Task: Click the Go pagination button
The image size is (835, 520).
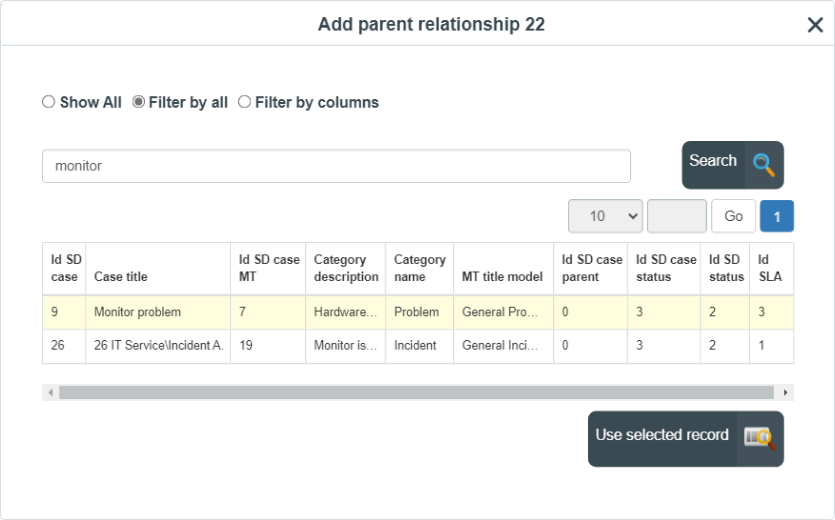Action: [733, 216]
